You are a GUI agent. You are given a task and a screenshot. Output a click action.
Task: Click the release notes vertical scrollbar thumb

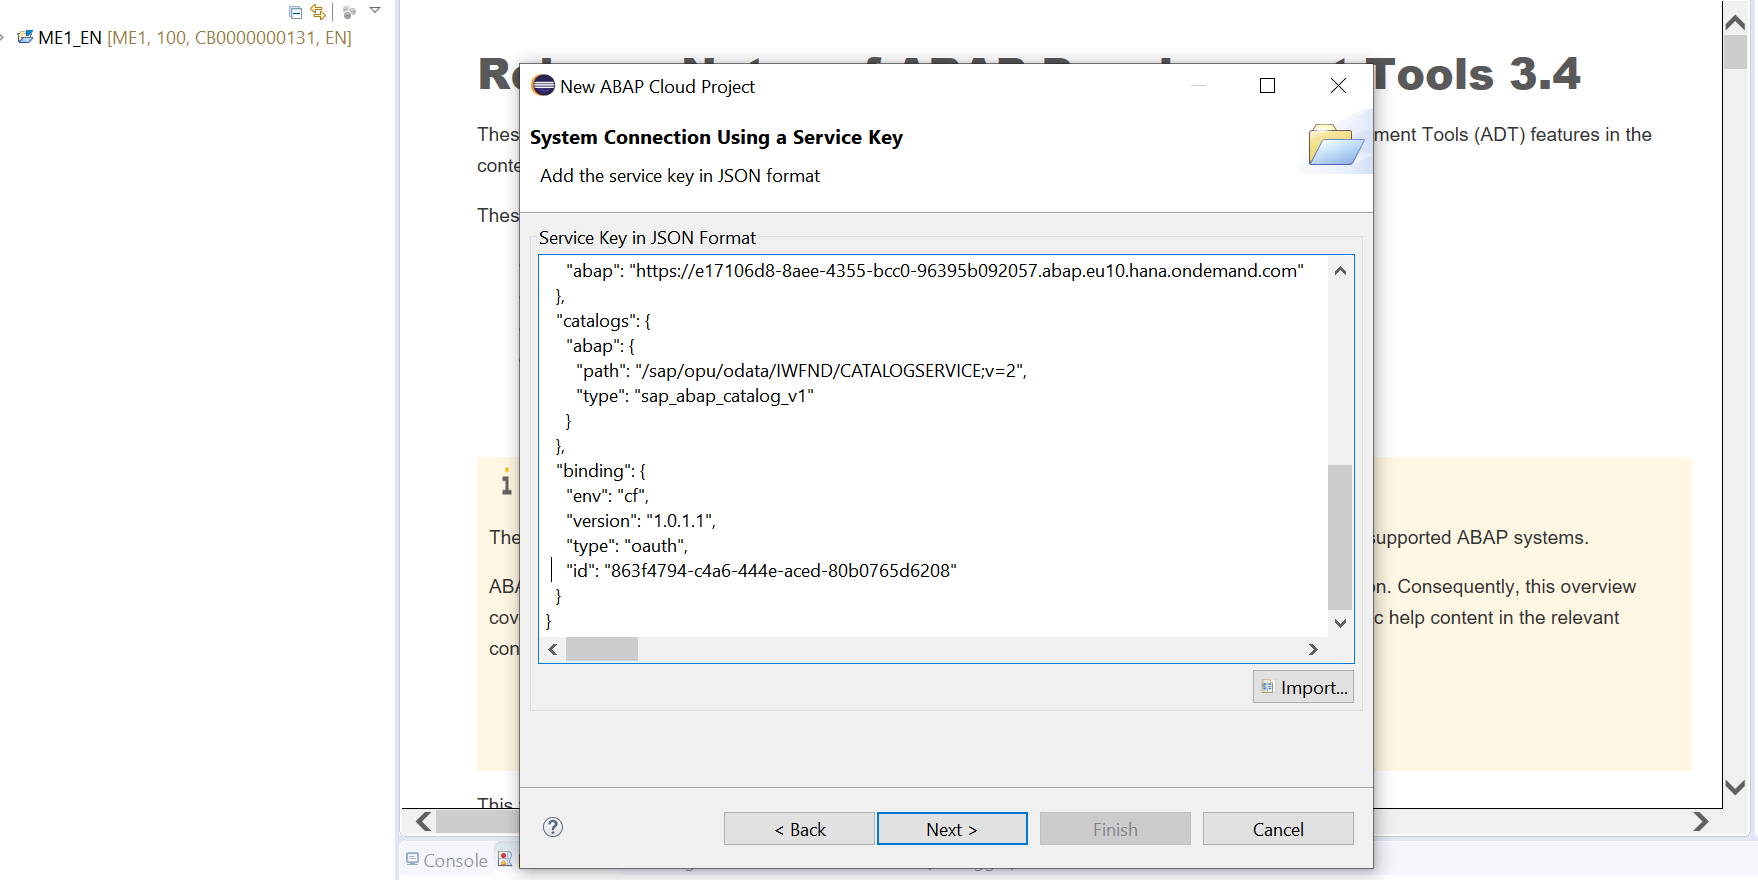[1735, 52]
